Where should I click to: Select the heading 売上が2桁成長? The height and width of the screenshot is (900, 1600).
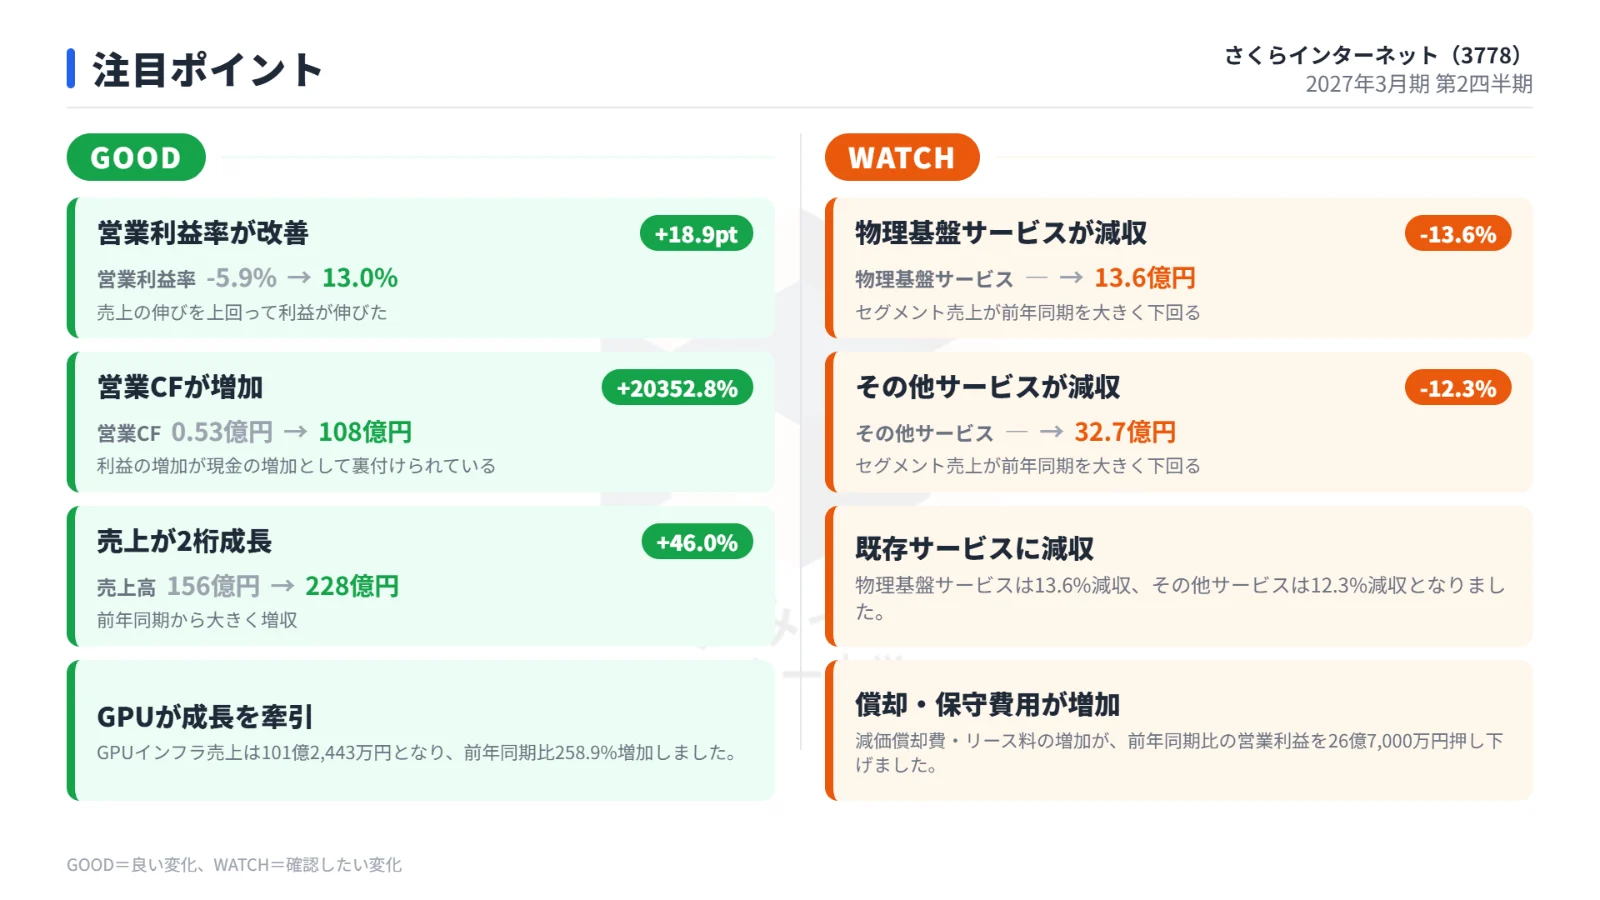tap(185, 541)
